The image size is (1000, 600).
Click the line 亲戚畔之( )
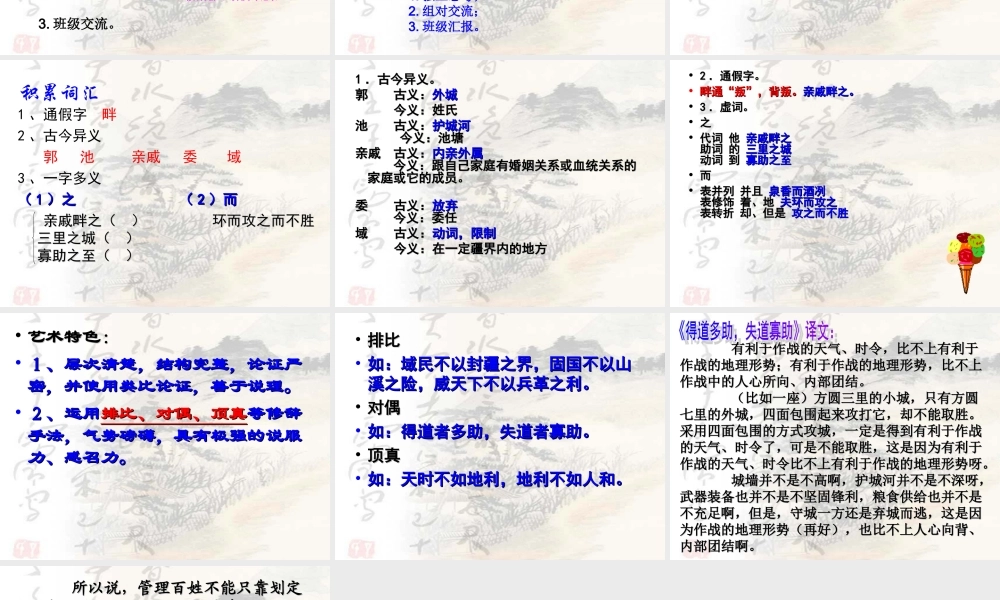[x=90, y=221]
